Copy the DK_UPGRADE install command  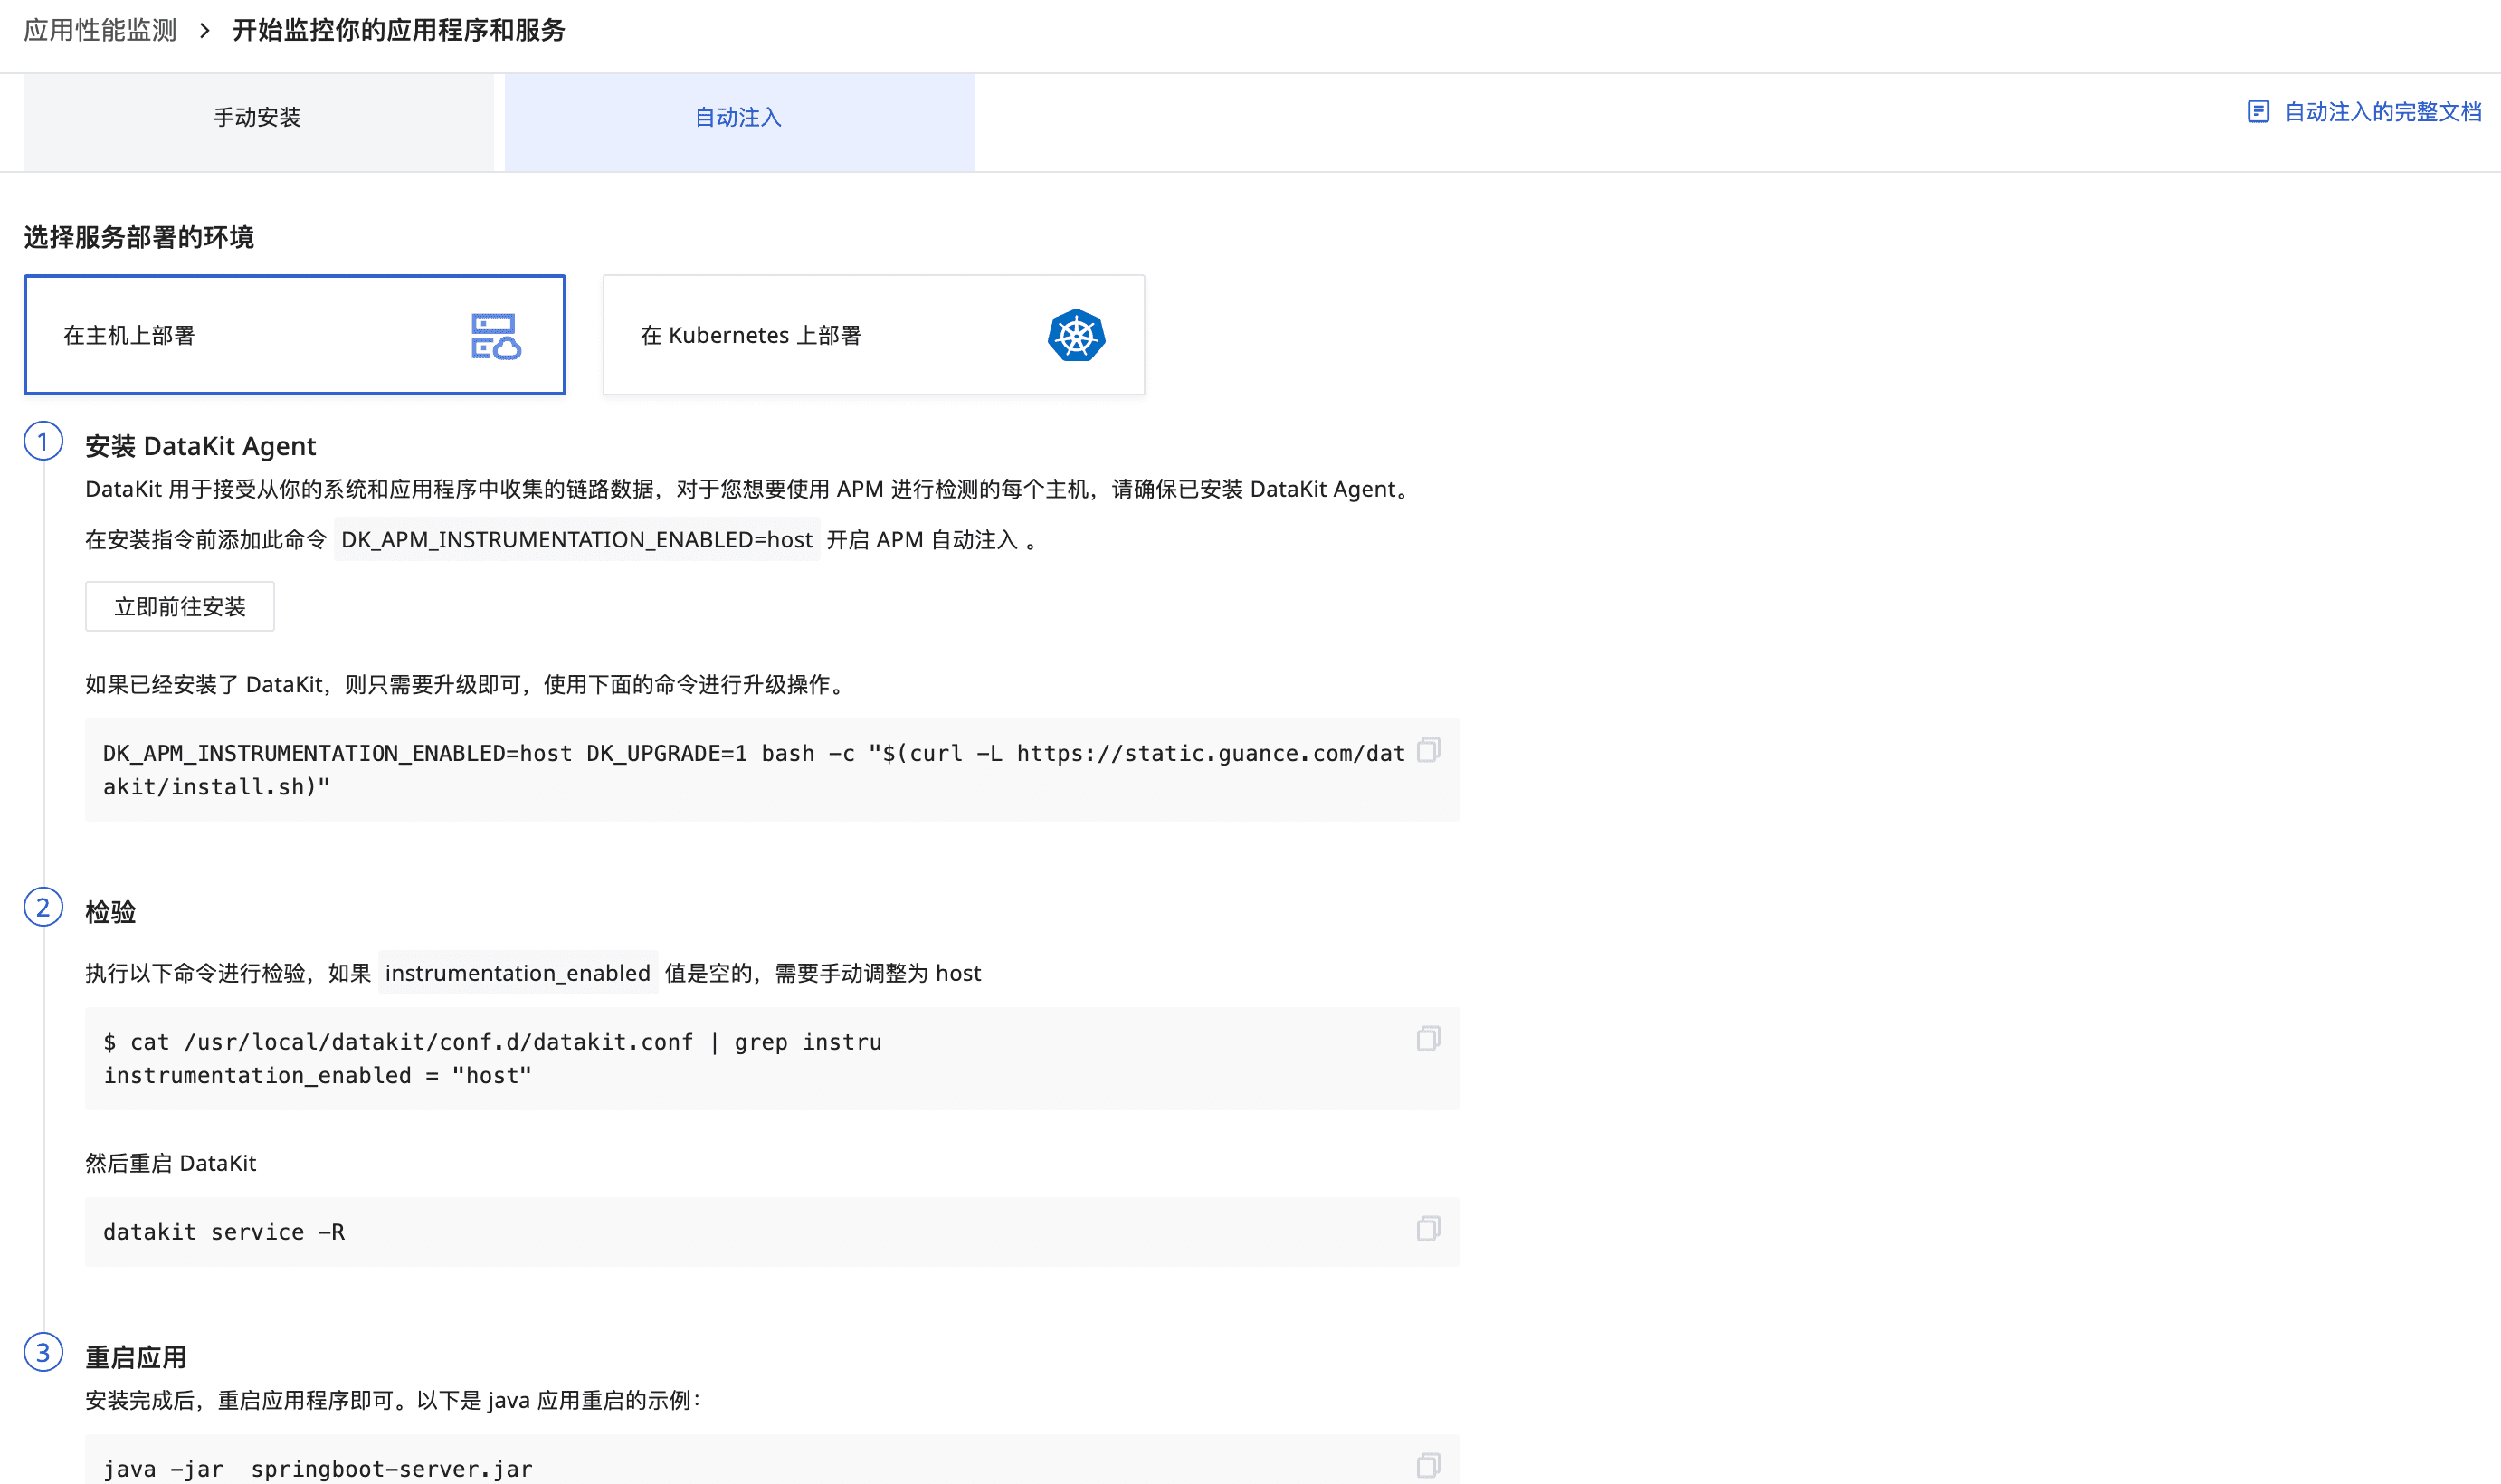1428,750
